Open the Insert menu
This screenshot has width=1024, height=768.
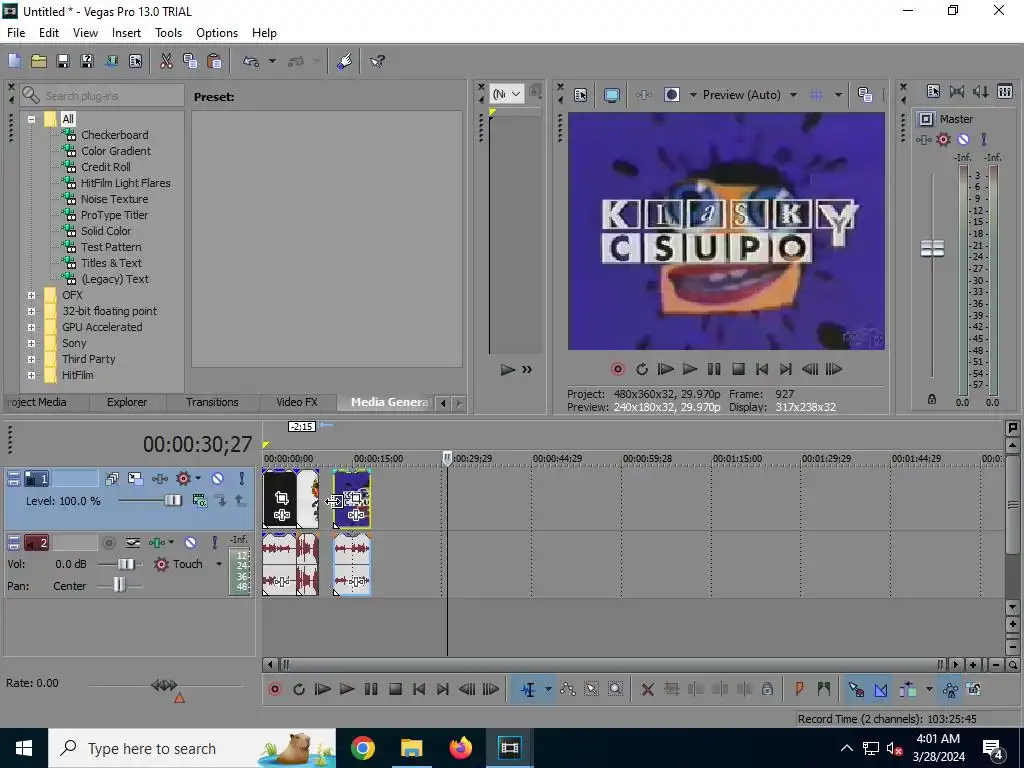tap(126, 33)
